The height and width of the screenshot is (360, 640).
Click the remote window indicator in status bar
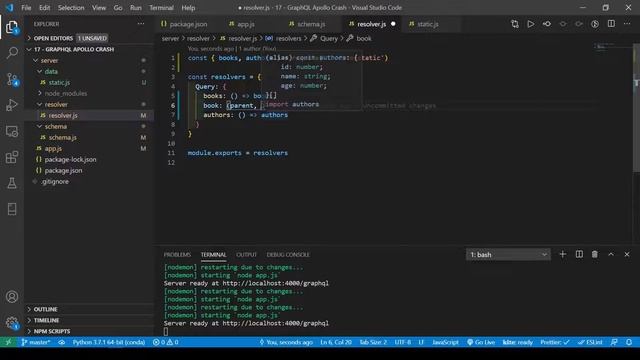tap(8, 342)
